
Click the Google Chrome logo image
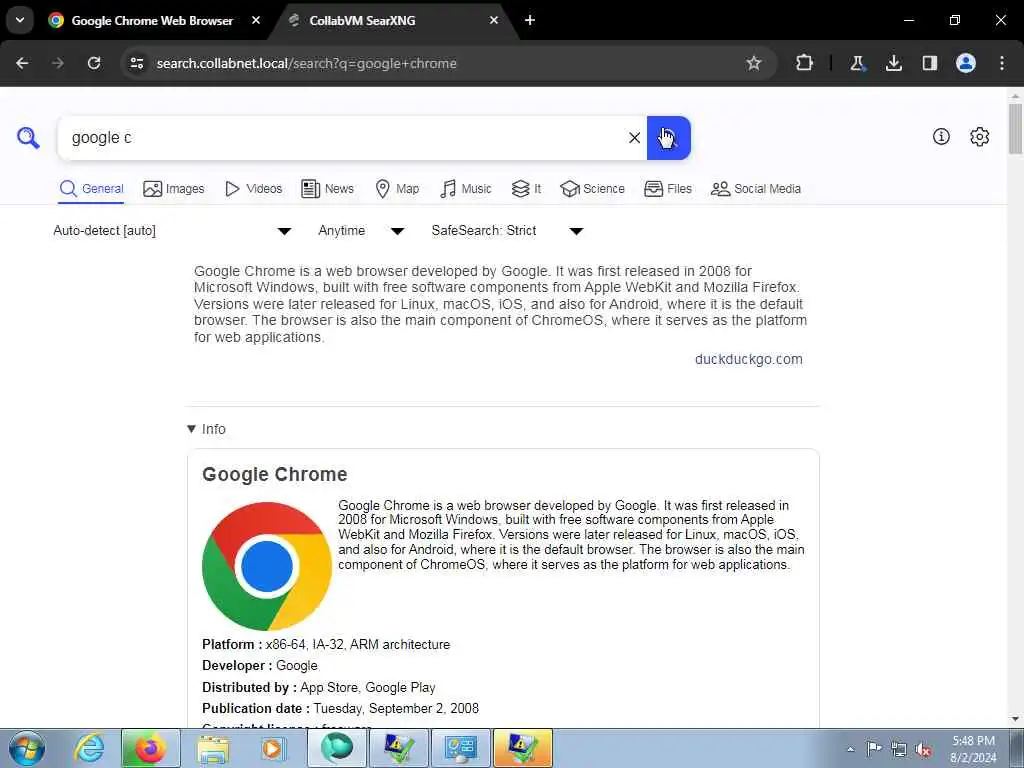pyautogui.click(x=267, y=566)
